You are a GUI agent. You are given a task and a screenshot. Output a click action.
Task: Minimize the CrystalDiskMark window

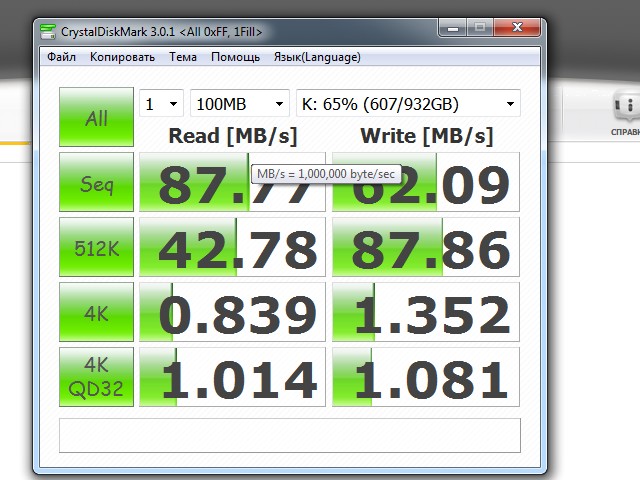[453, 28]
